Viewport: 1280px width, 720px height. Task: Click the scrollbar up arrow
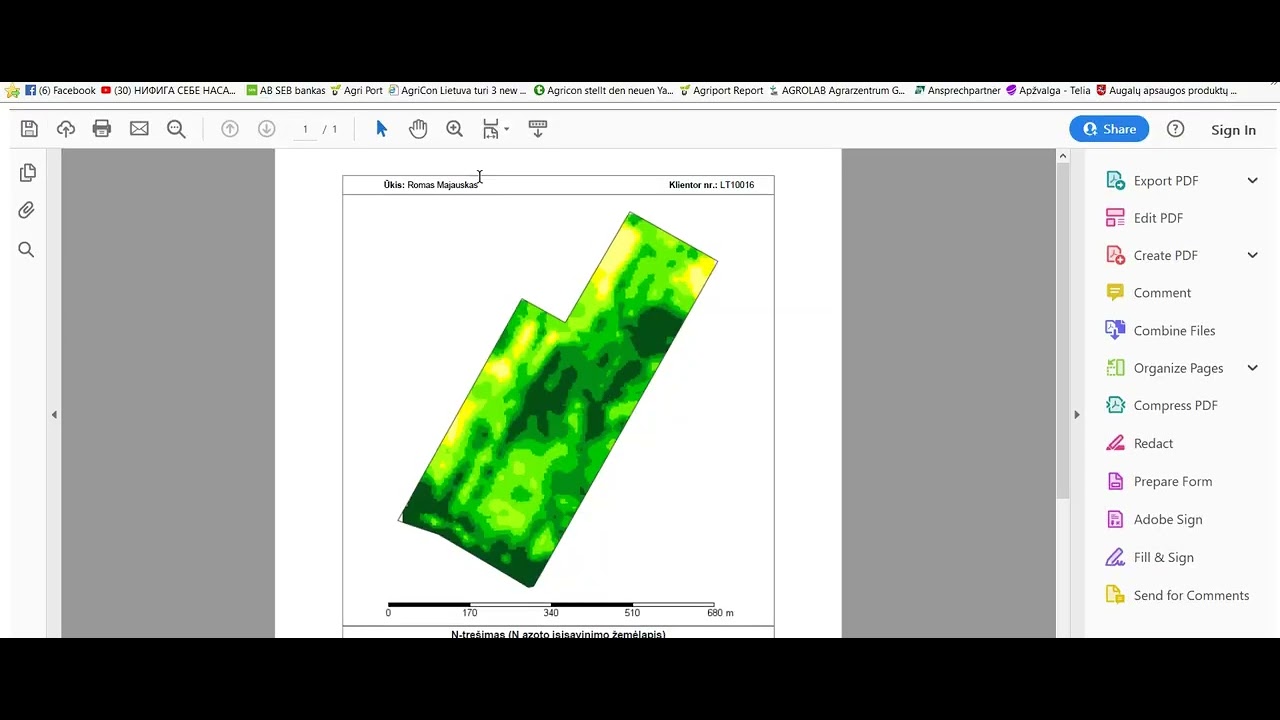[x=1063, y=156]
